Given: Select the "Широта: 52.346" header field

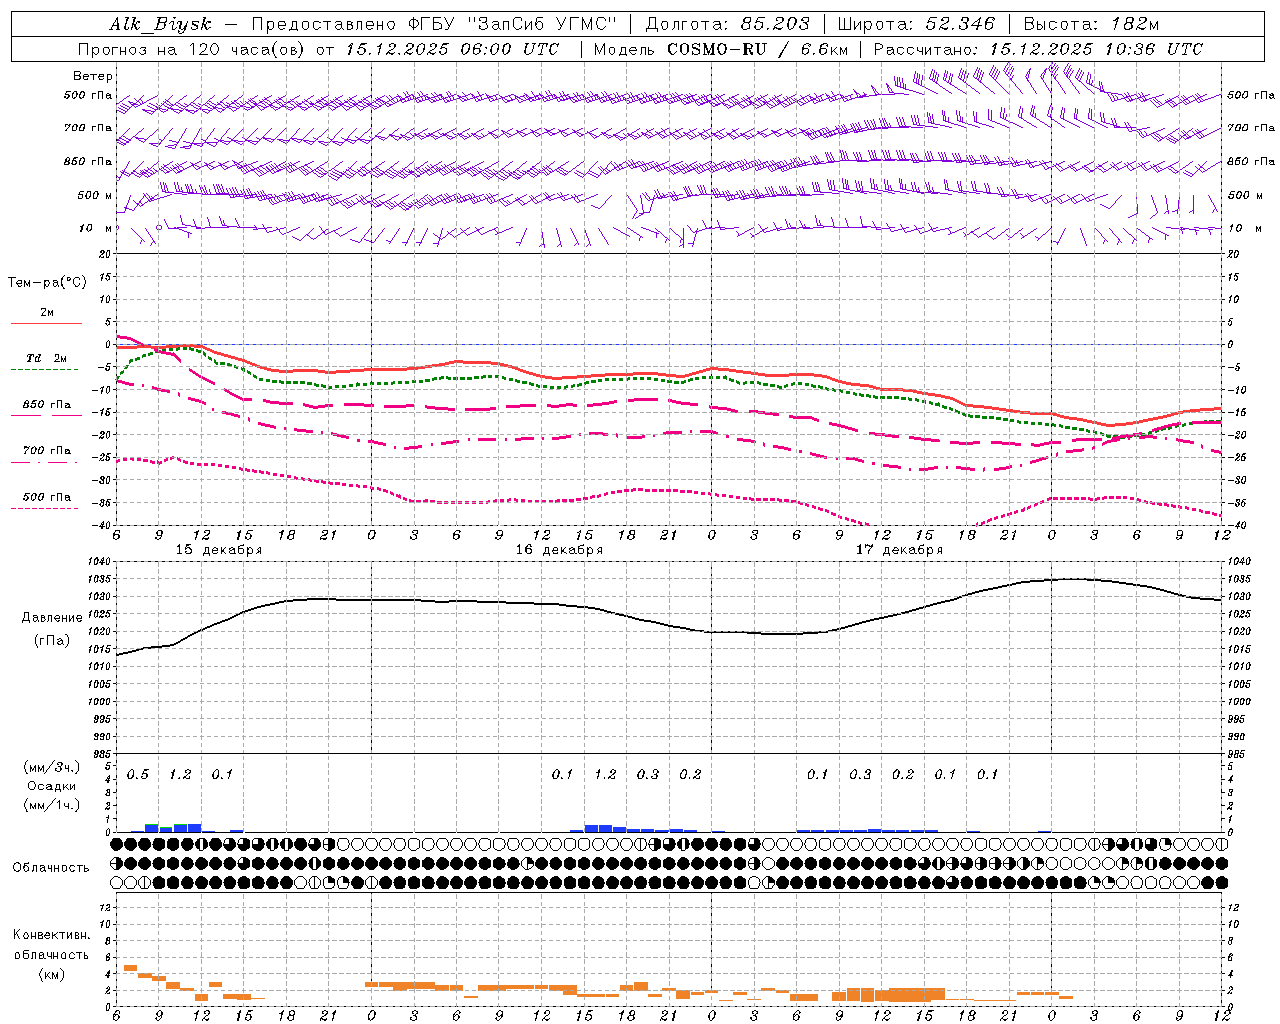Looking at the screenshot, I should point(916,25).
